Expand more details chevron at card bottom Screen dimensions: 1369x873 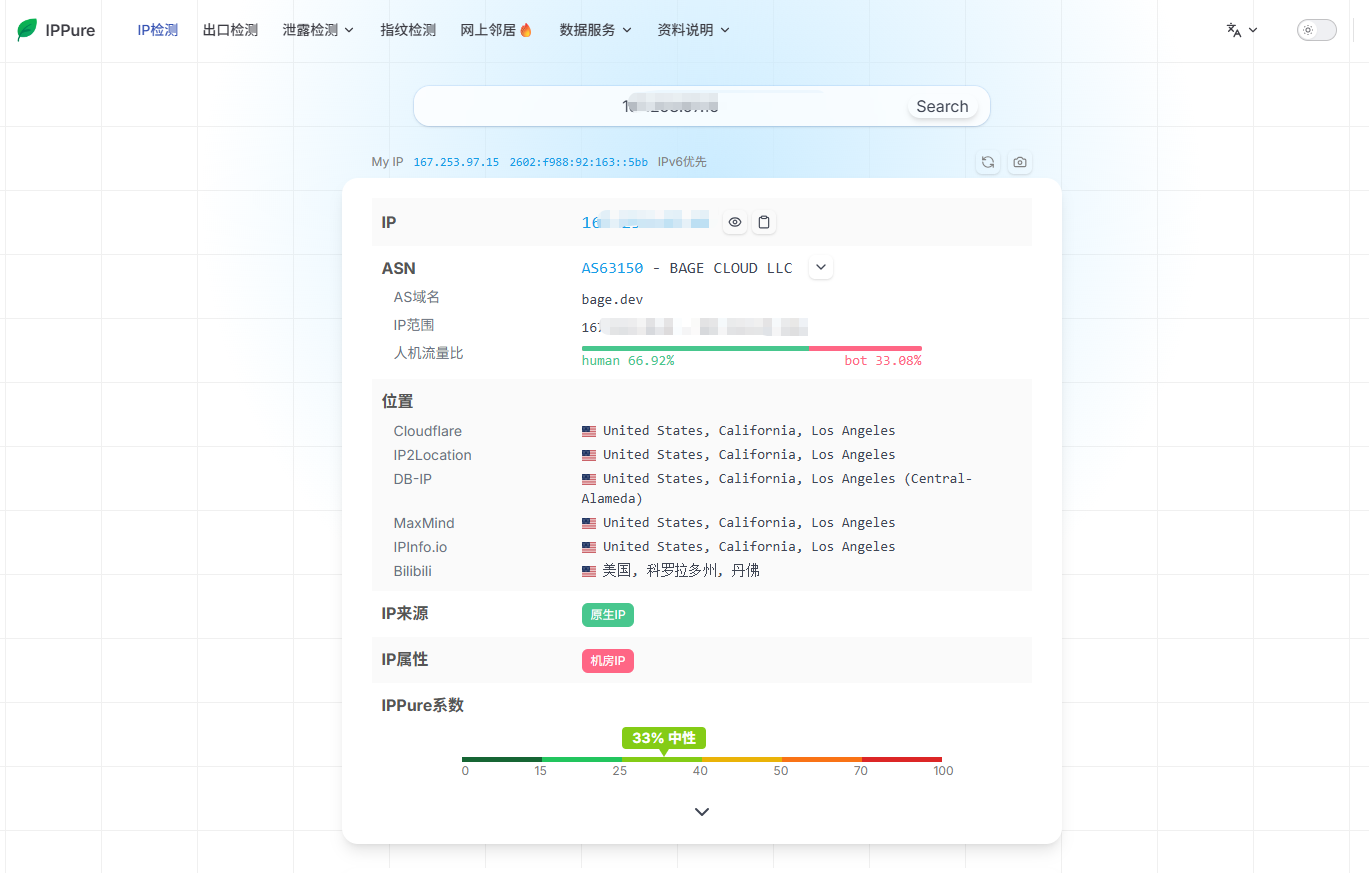(702, 812)
